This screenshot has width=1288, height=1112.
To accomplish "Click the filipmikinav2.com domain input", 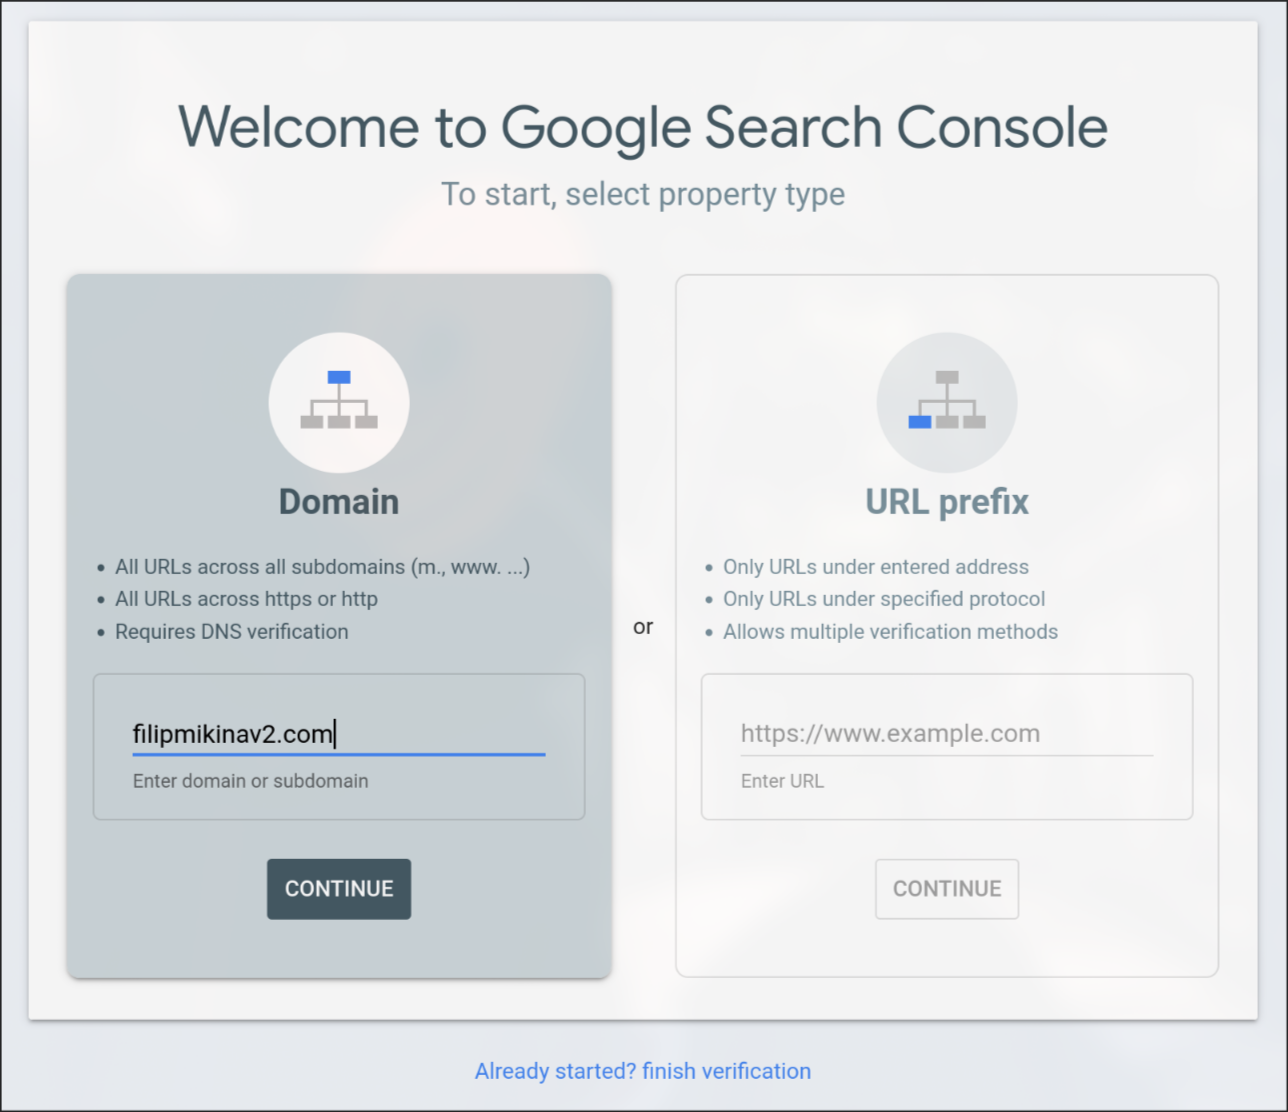I will tap(339, 733).
